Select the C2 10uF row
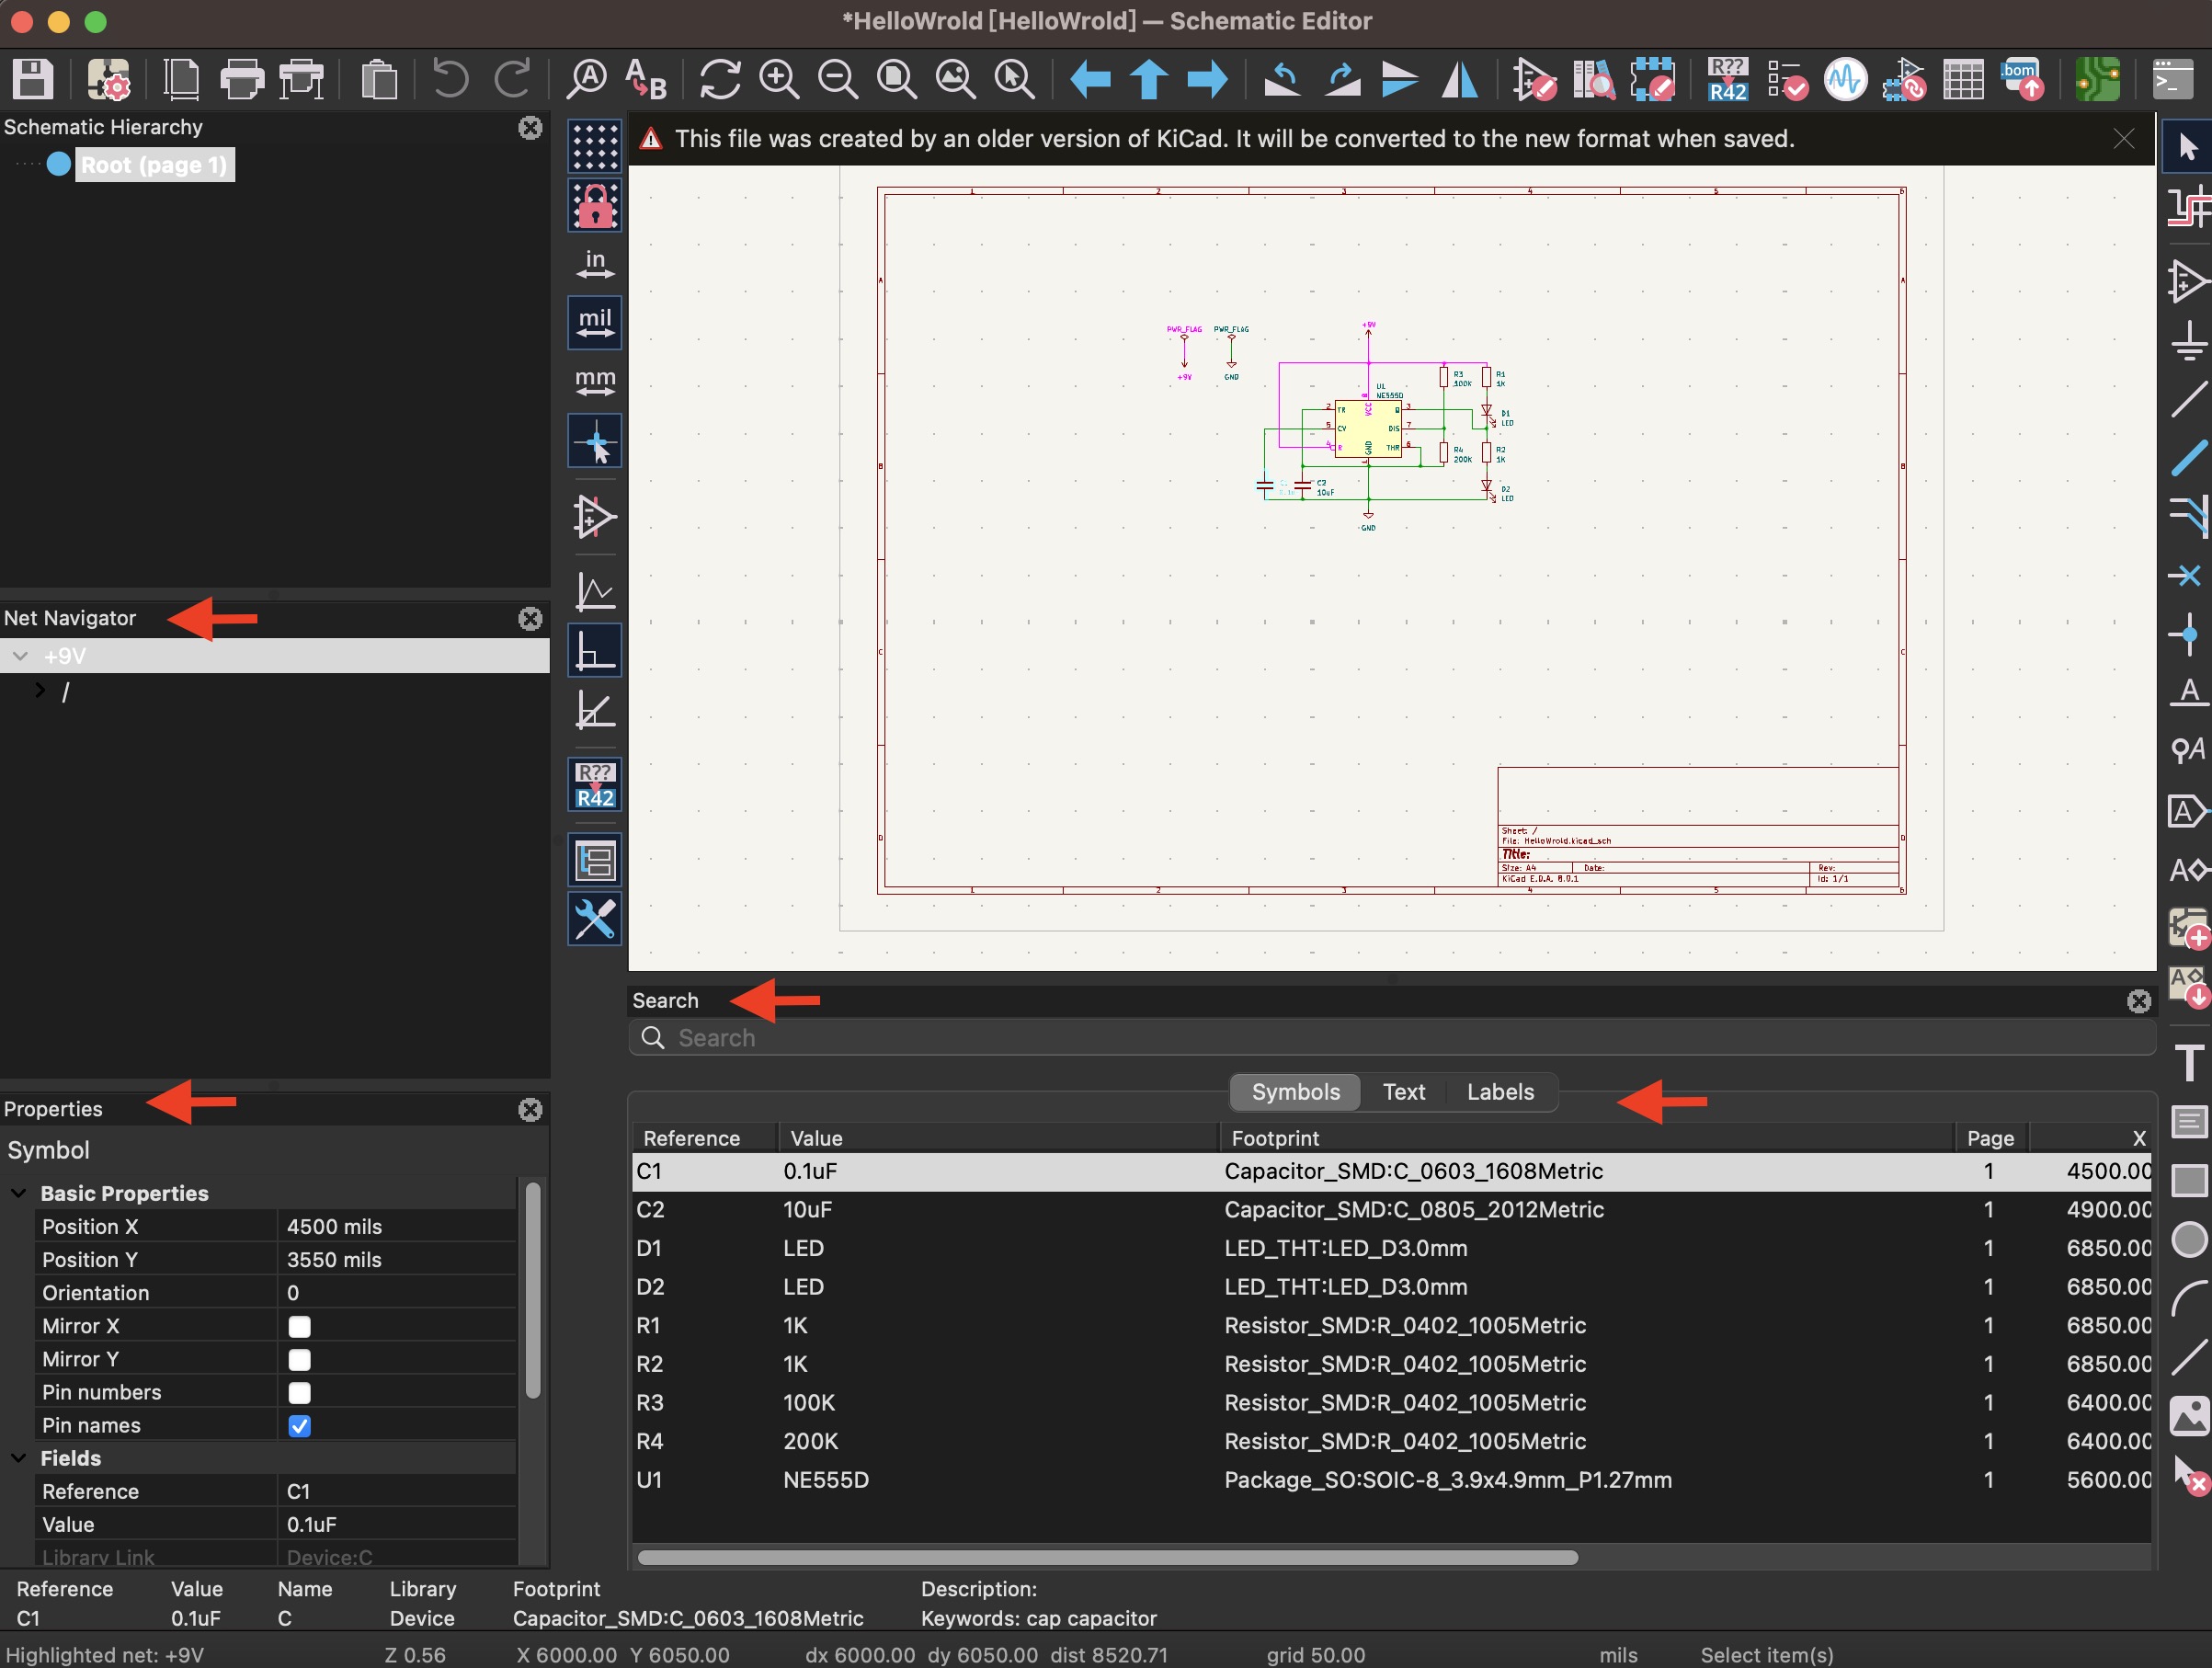This screenshot has height=1668, width=2212. click(1391, 1210)
